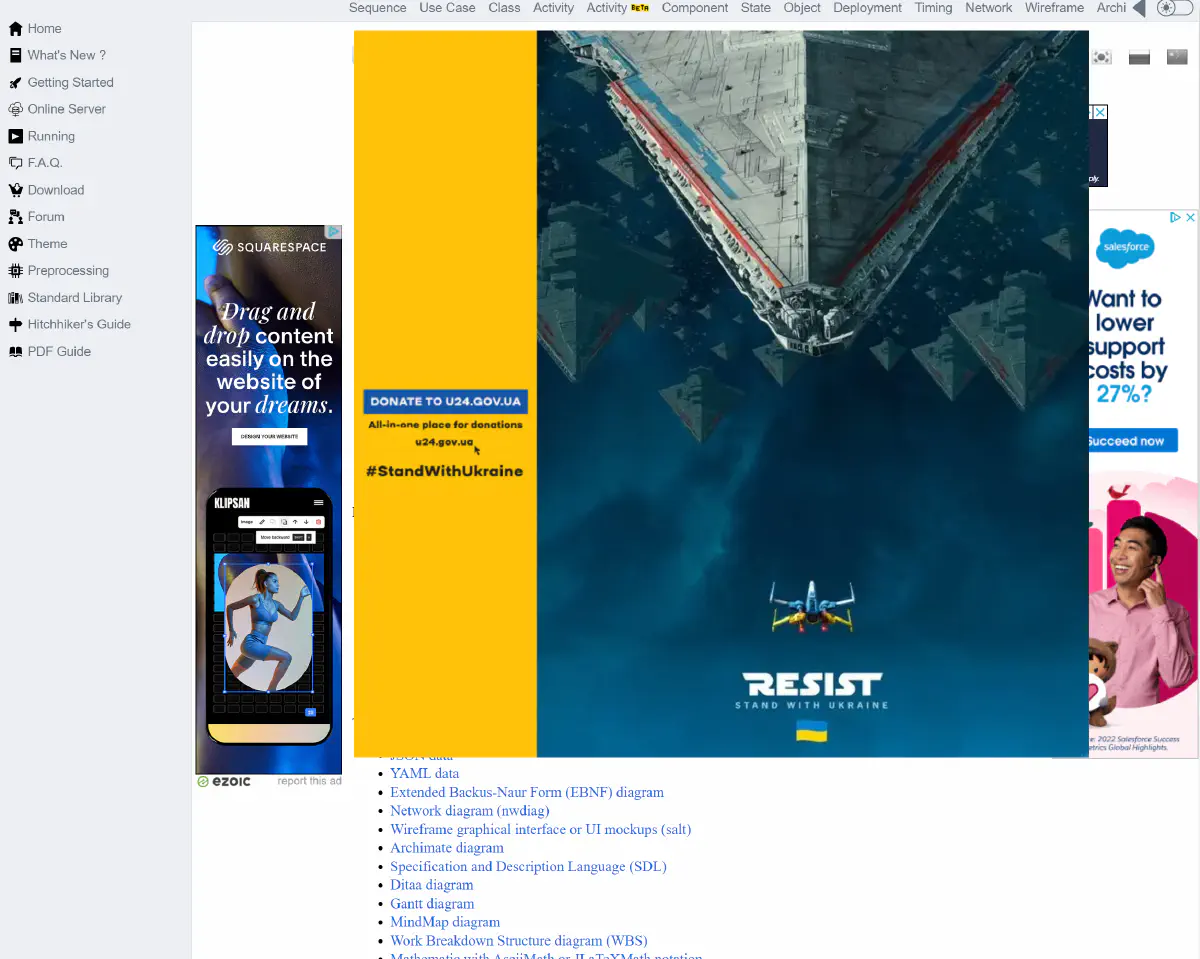
Task: Open the Deployment diagram menu item
Action: point(867,8)
